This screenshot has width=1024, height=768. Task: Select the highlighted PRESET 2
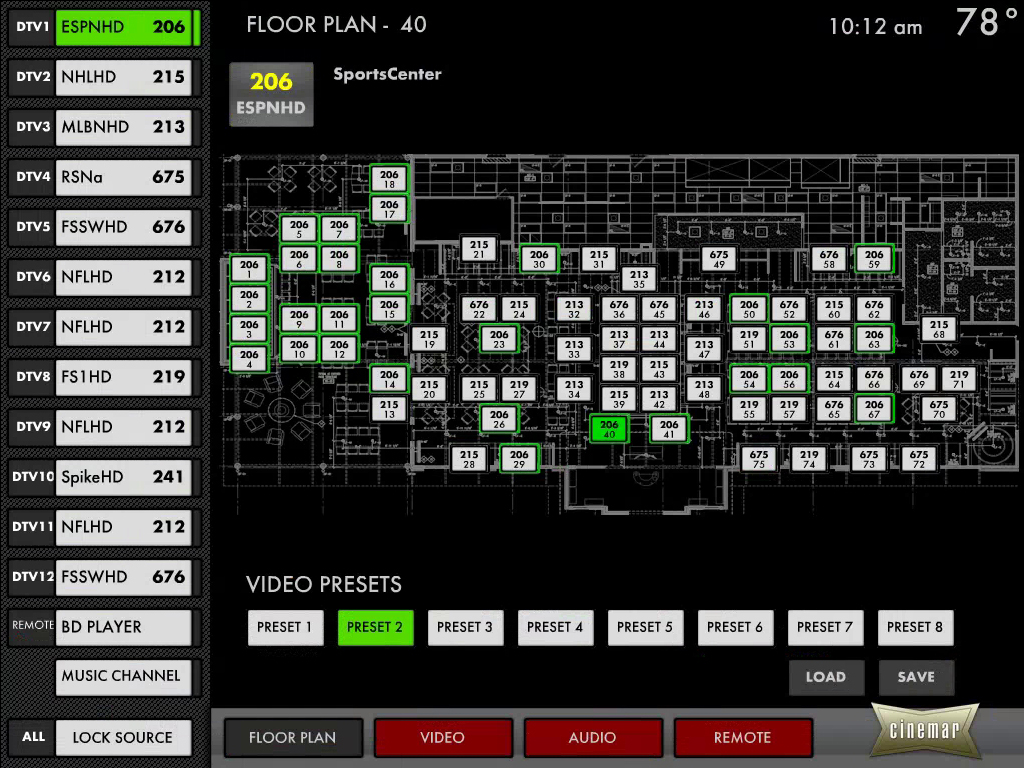click(x=375, y=628)
